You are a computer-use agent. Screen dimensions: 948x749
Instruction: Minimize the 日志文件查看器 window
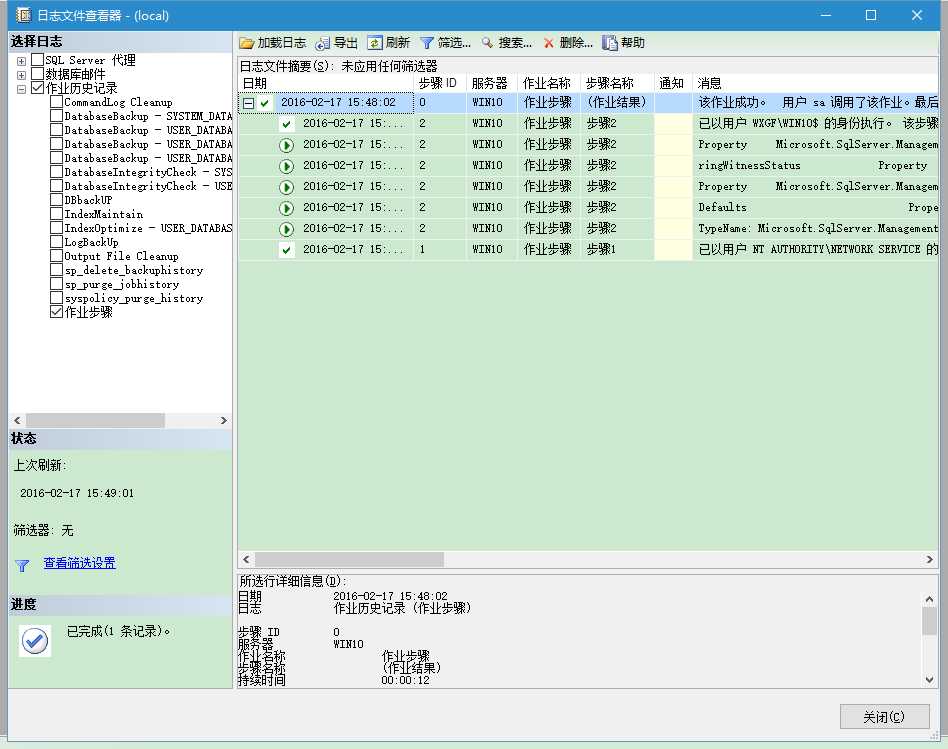click(826, 15)
